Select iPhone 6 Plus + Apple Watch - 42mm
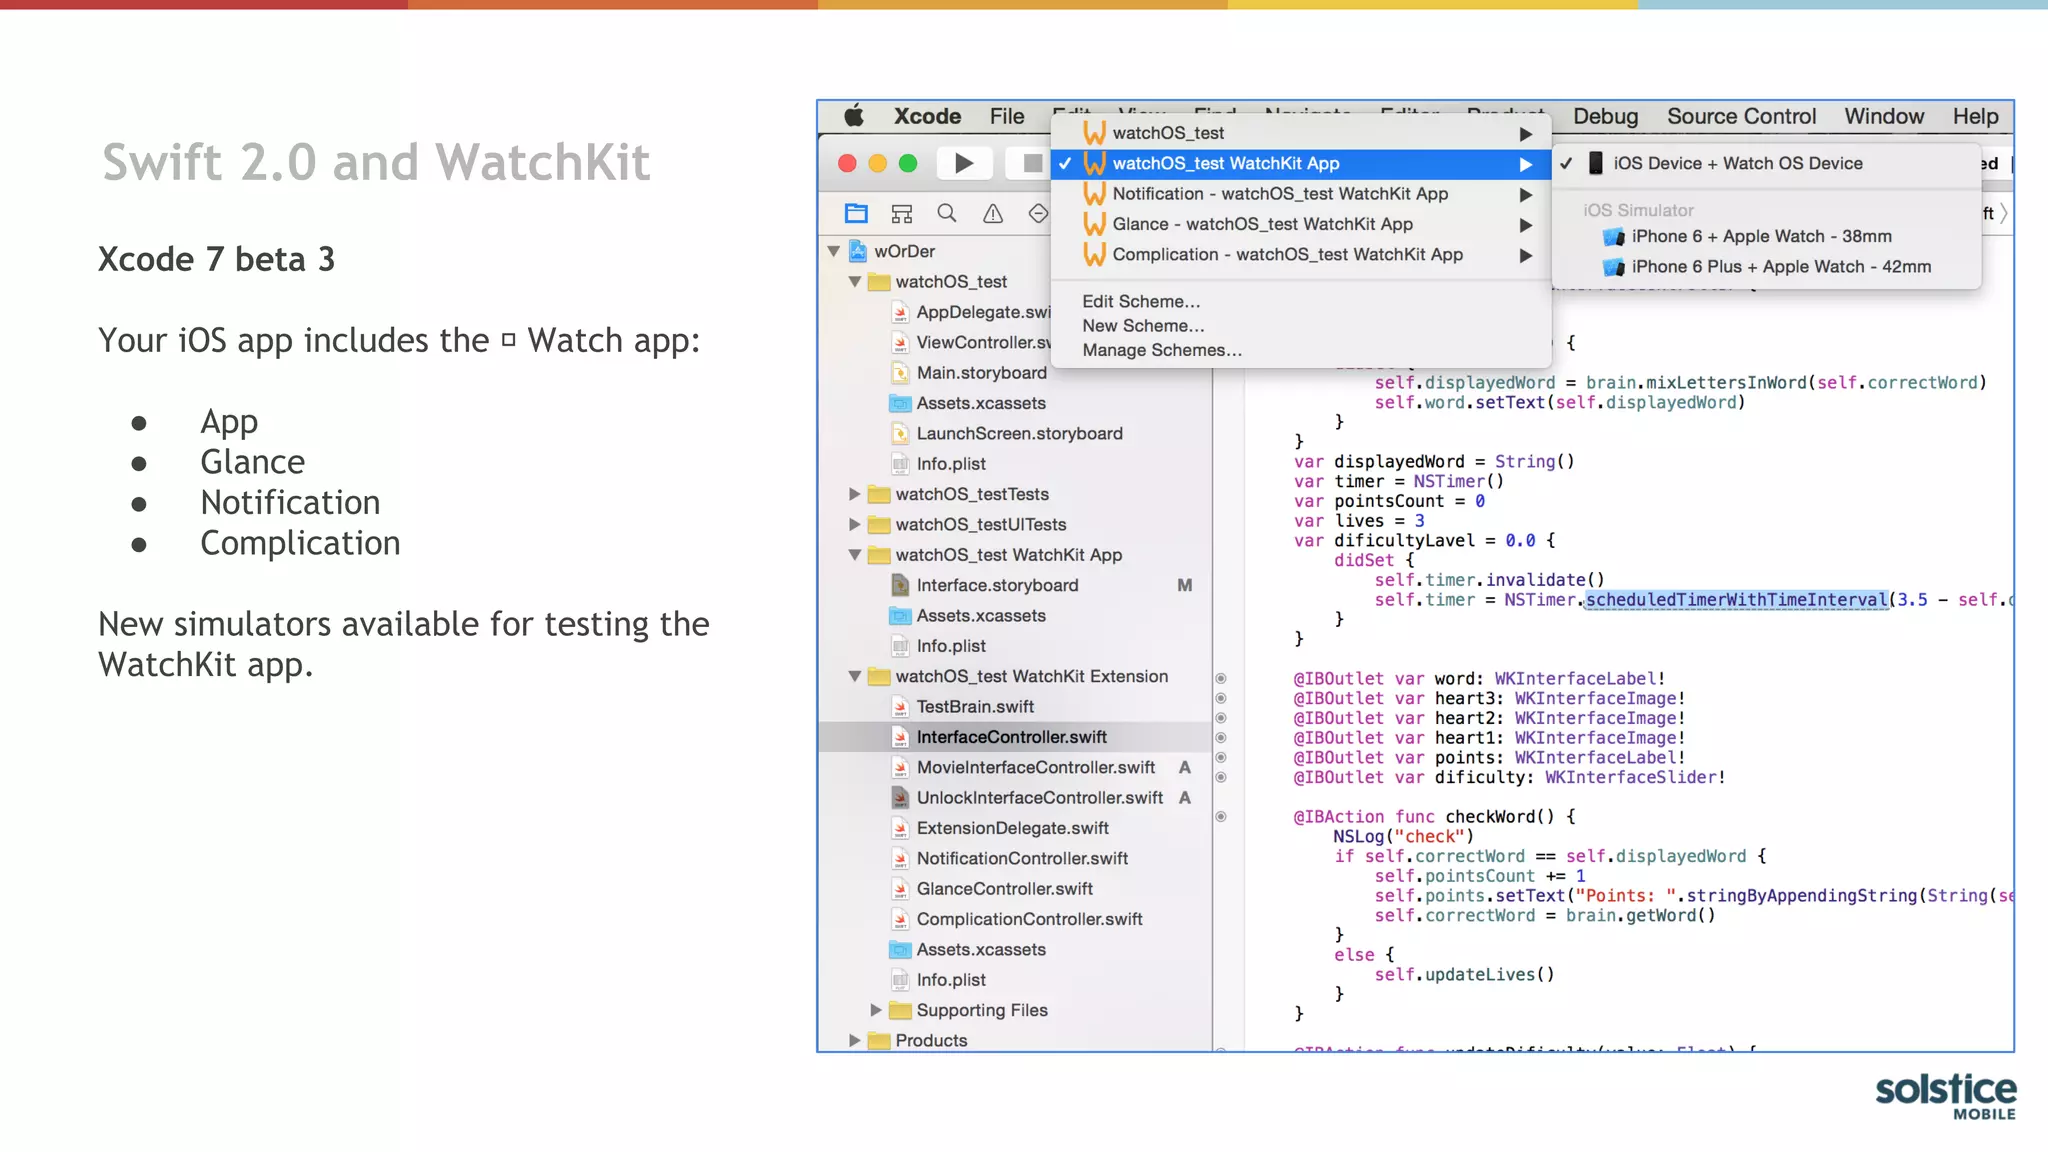Image resolution: width=2048 pixels, height=1152 pixels. [x=1767, y=267]
